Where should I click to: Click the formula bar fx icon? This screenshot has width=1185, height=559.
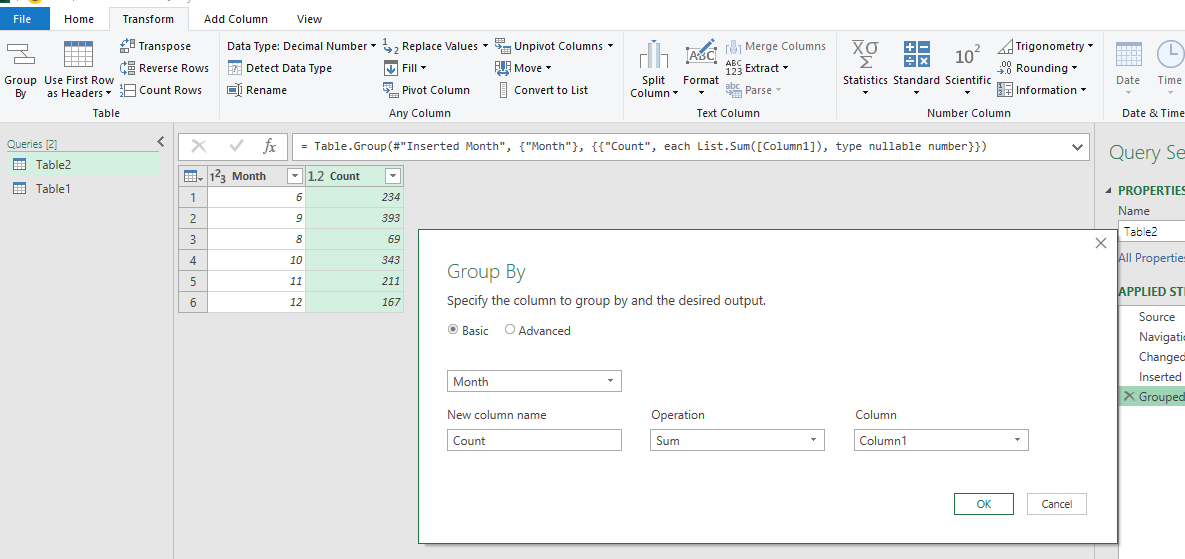click(x=269, y=146)
